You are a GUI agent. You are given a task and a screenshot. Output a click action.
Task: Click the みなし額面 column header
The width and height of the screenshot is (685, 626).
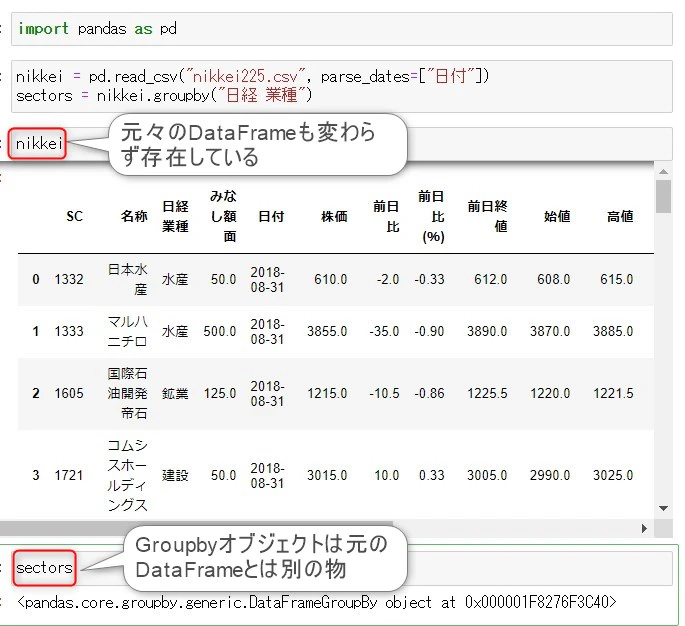(x=223, y=216)
